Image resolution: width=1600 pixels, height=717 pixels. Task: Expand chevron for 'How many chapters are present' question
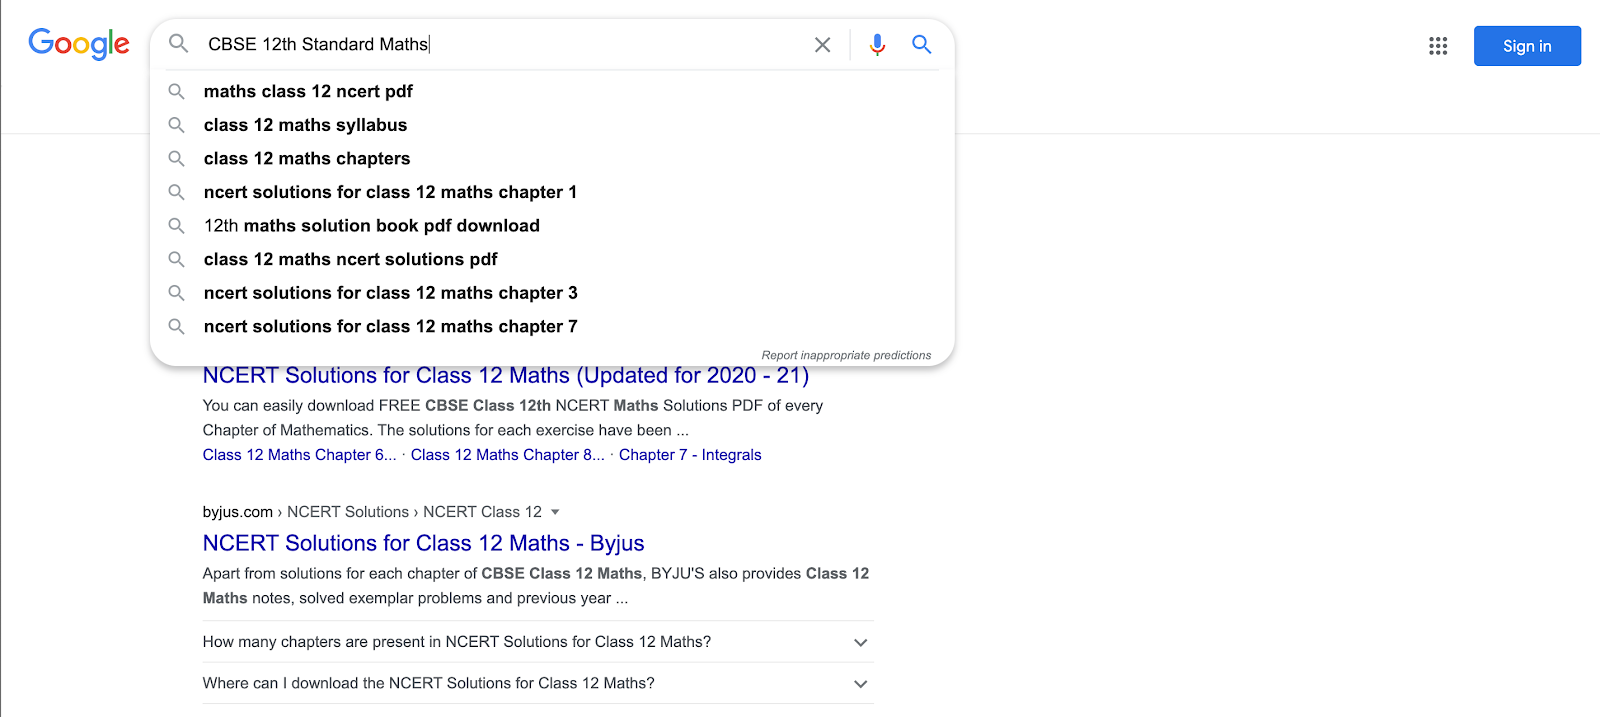(x=860, y=642)
